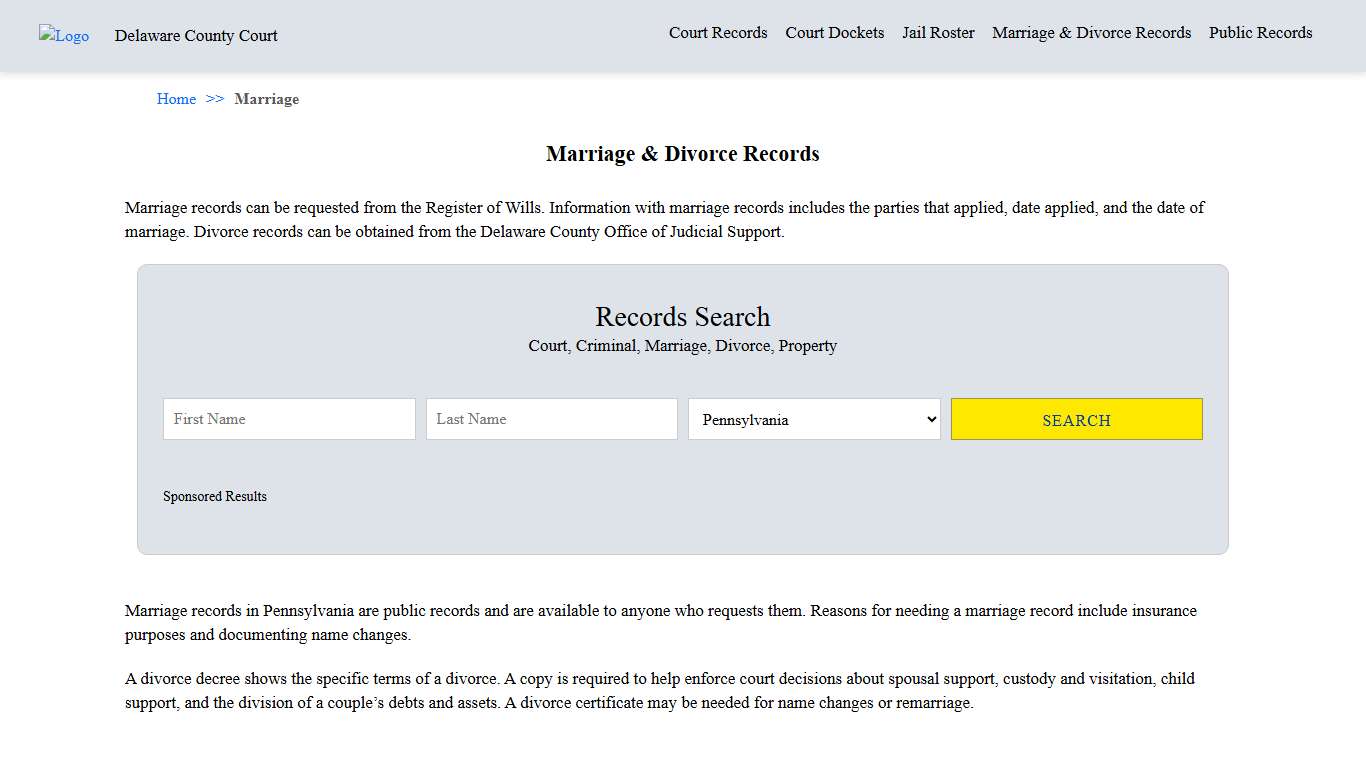Open Court Dockets from the navigation menu
The image size is (1366, 768).
pos(834,32)
